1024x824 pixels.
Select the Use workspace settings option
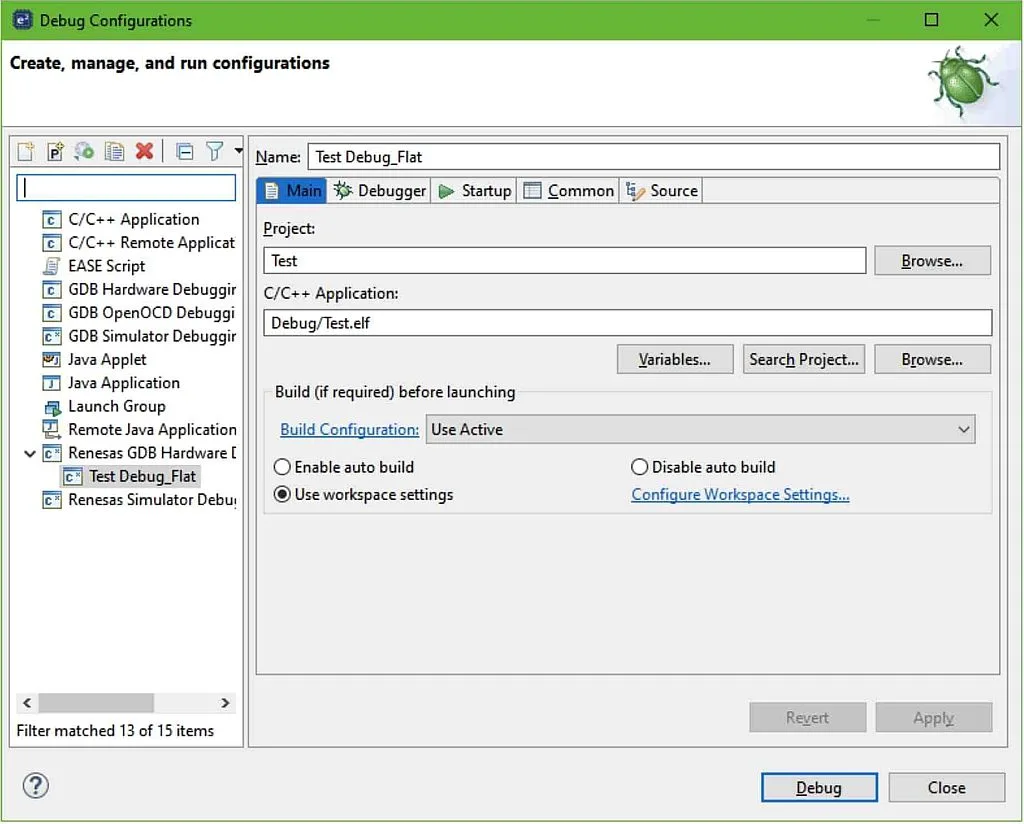coord(282,494)
